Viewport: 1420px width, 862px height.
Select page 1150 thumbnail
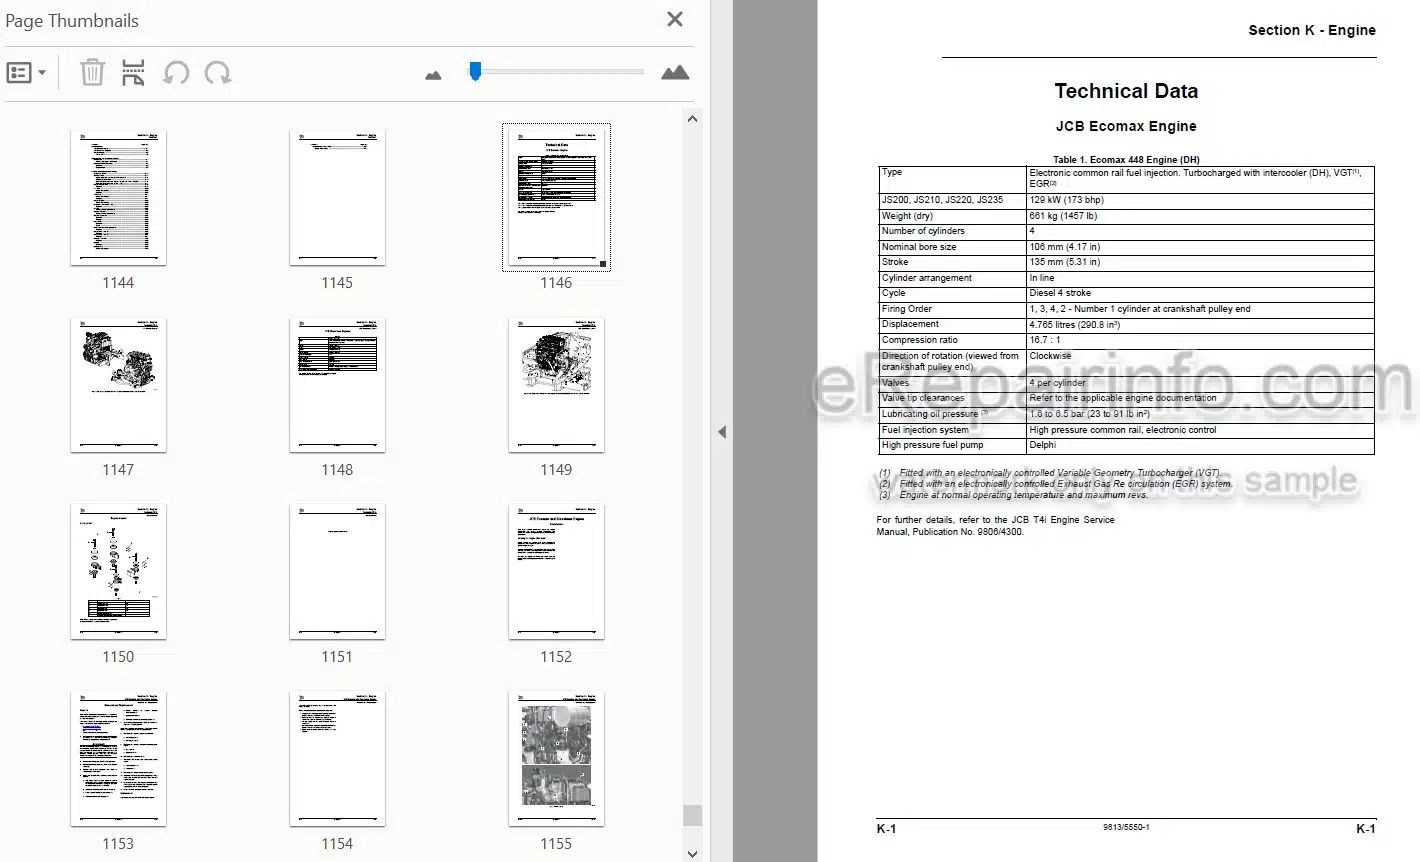tap(118, 571)
